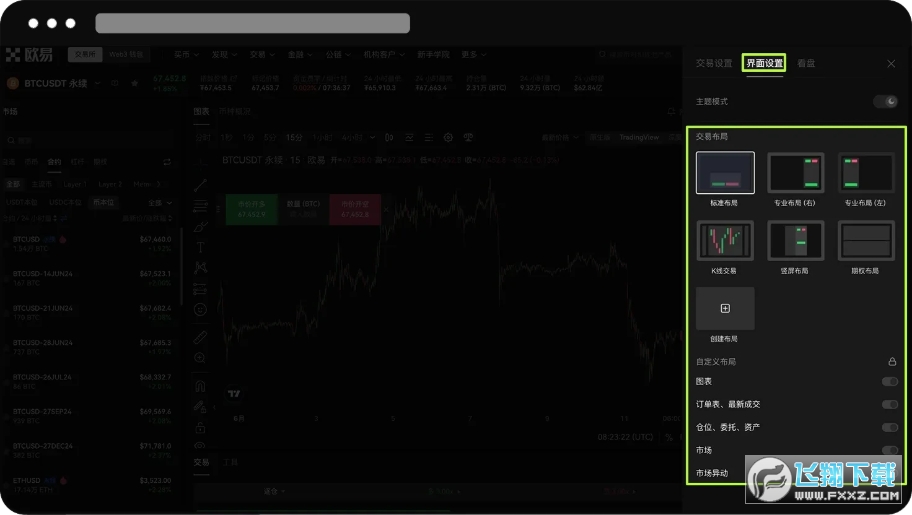Choose the 专业布局 (右) layout icon
912x515 pixels.
[795, 172]
